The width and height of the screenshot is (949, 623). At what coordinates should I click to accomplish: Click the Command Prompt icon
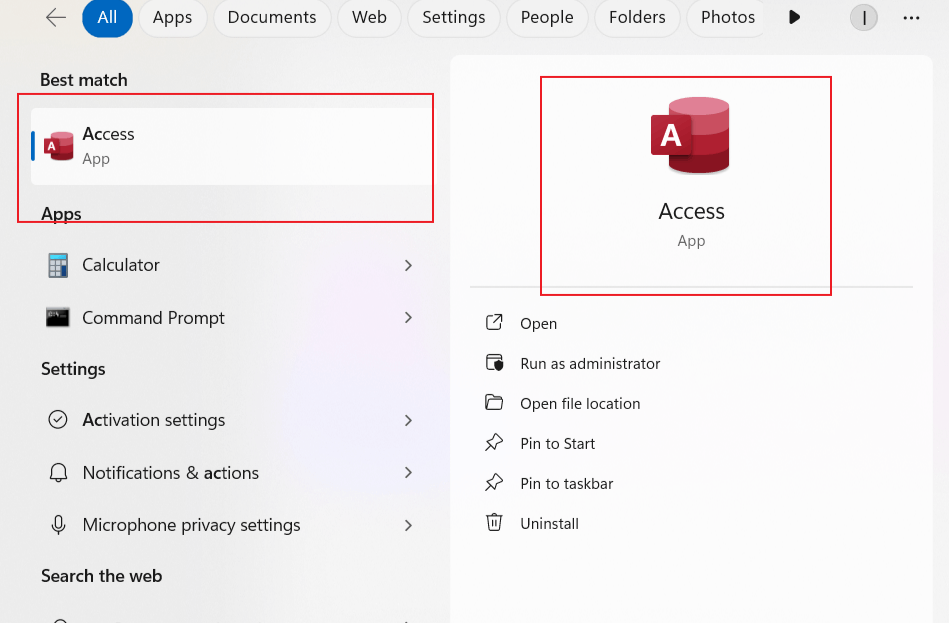[57, 317]
